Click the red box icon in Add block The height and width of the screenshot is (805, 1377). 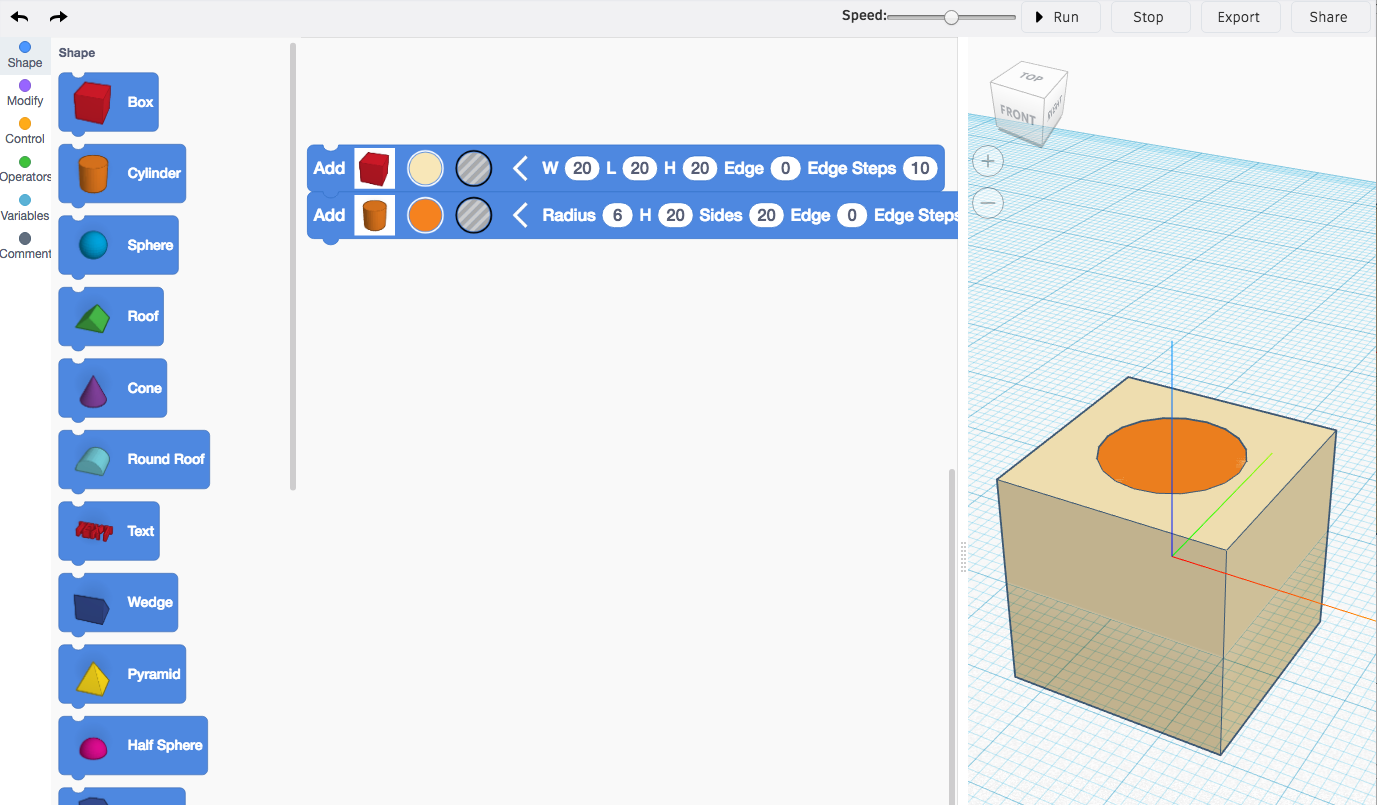(x=374, y=168)
